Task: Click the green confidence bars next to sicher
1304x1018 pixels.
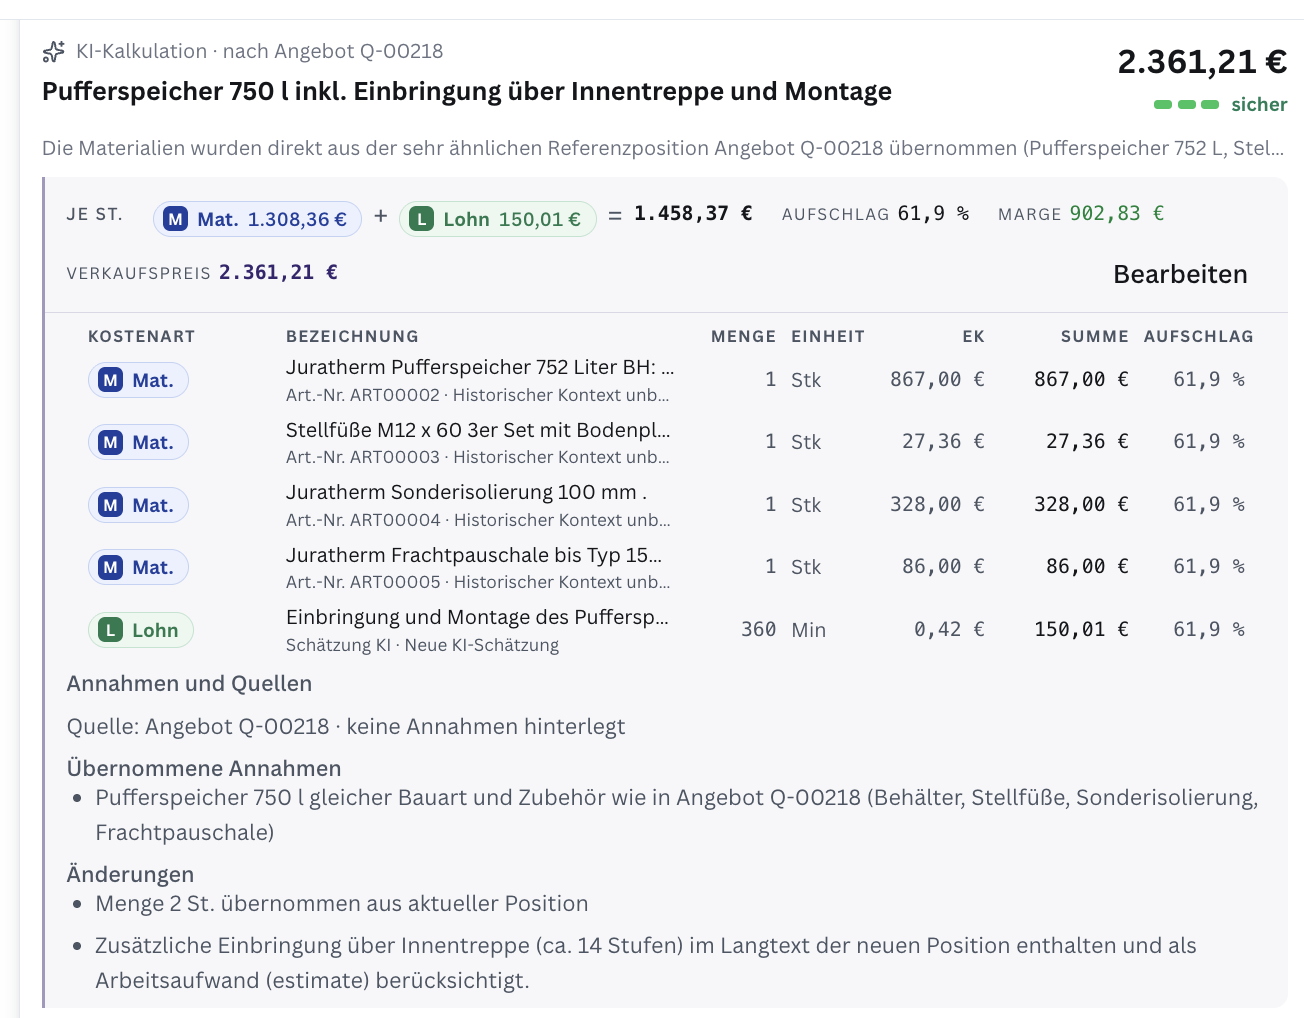Action: point(1186,104)
